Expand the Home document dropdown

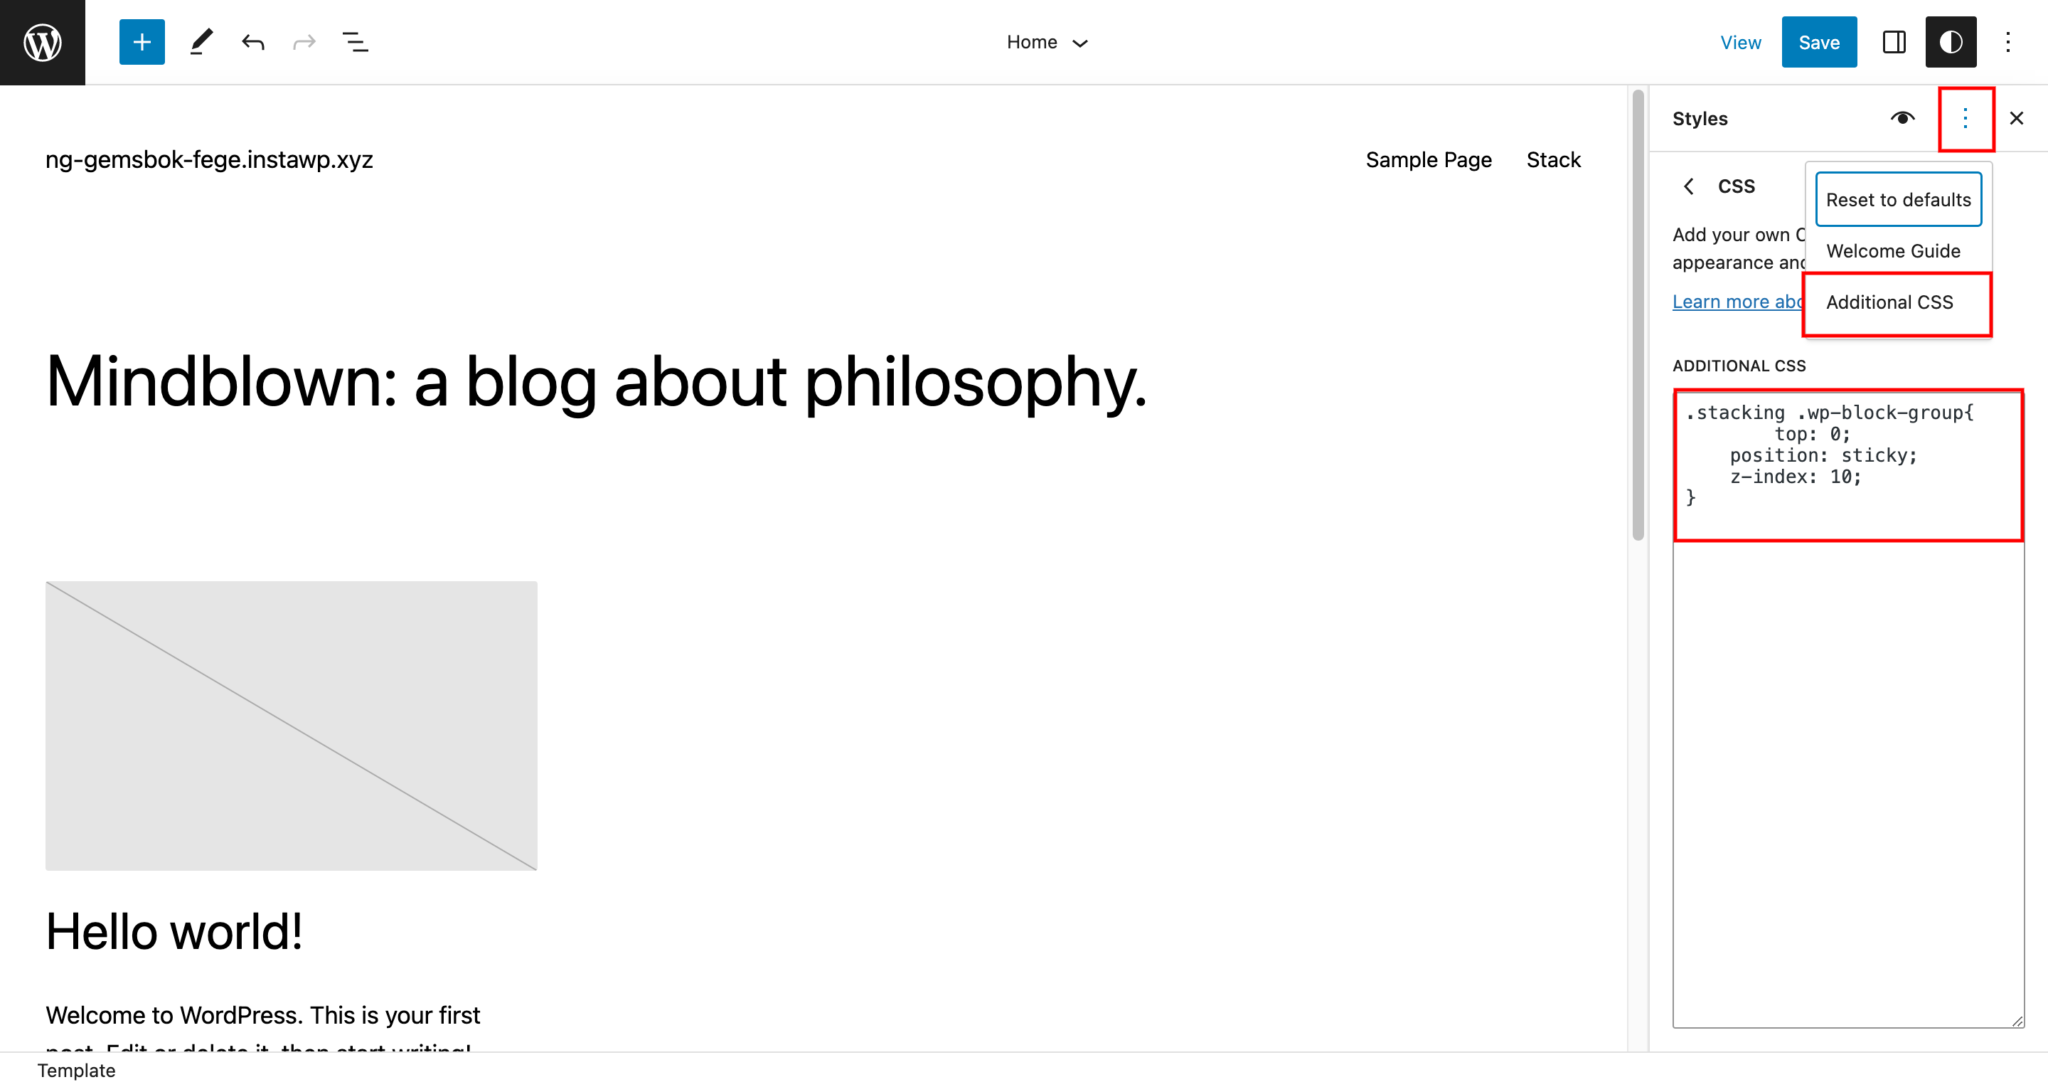pos(1047,42)
